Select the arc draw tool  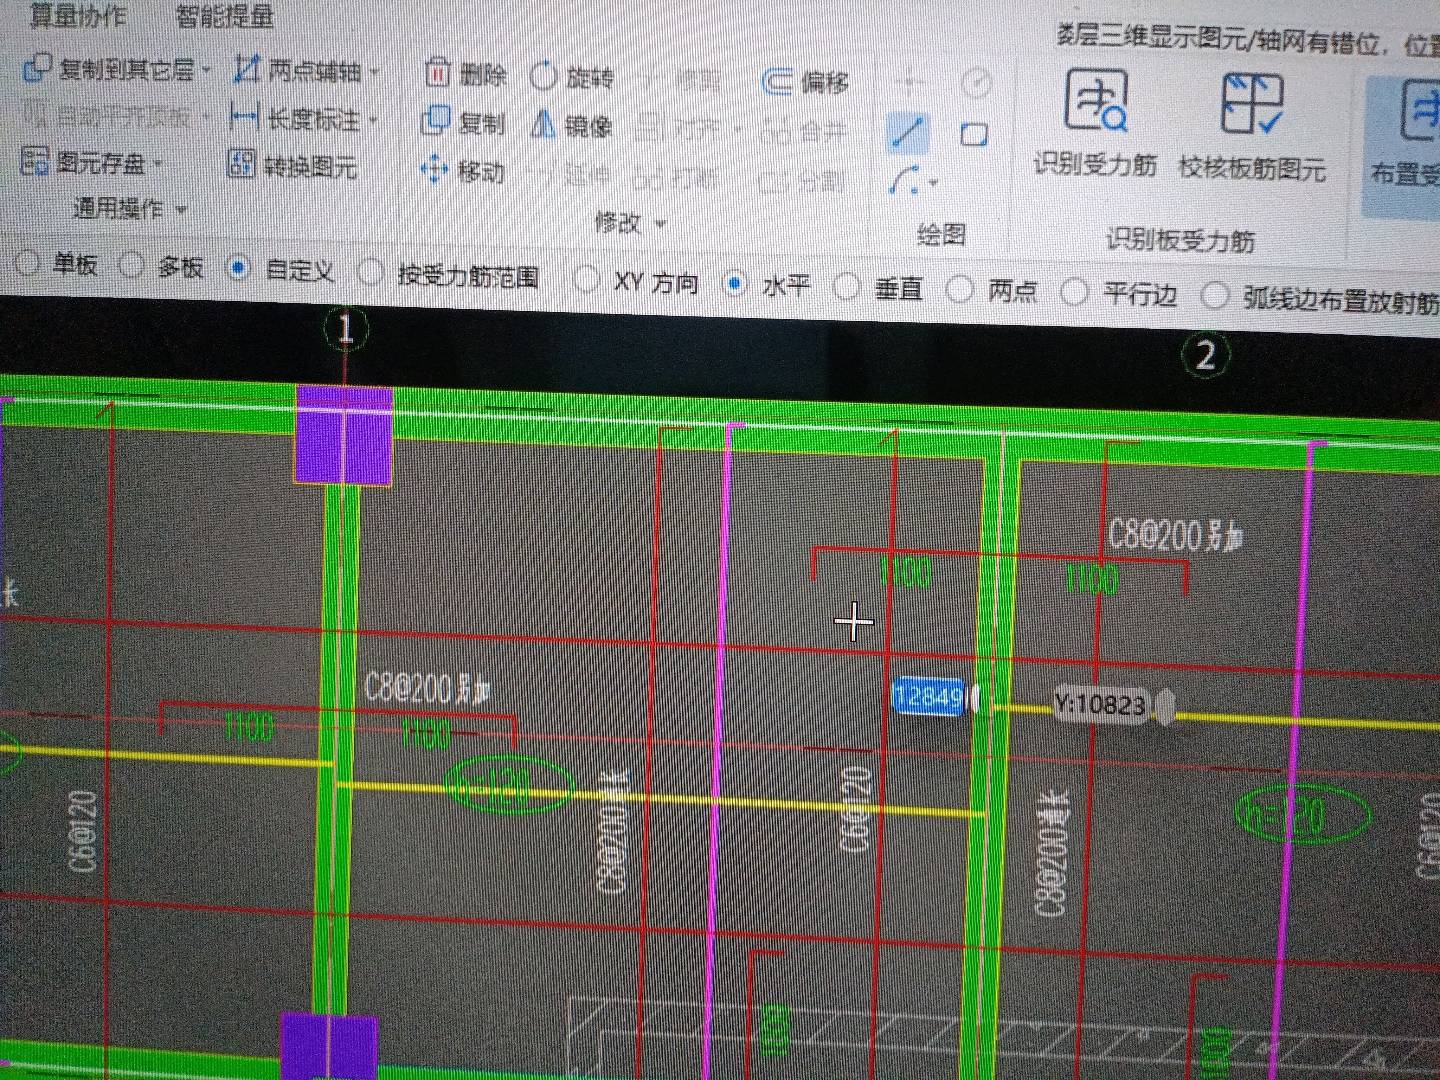pyautogui.click(x=905, y=181)
